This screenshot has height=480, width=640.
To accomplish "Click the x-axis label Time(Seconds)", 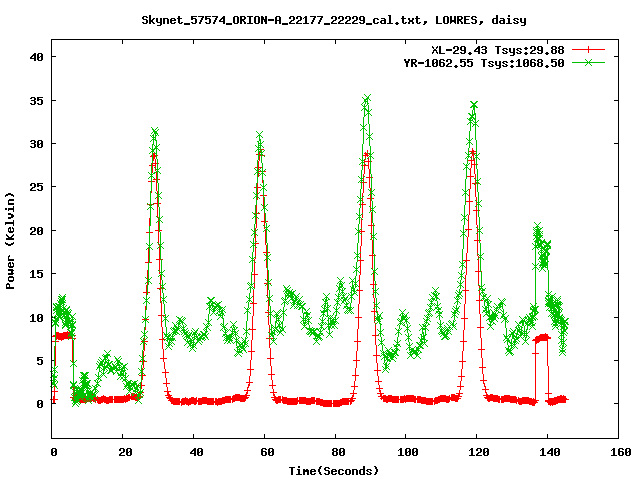I will point(333,471).
